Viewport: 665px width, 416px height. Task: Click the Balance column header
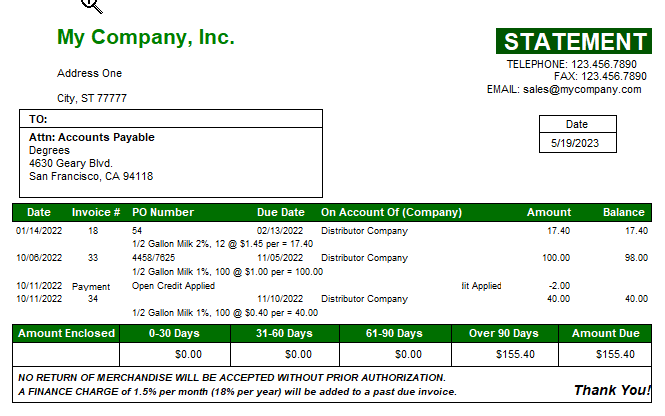(x=623, y=212)
